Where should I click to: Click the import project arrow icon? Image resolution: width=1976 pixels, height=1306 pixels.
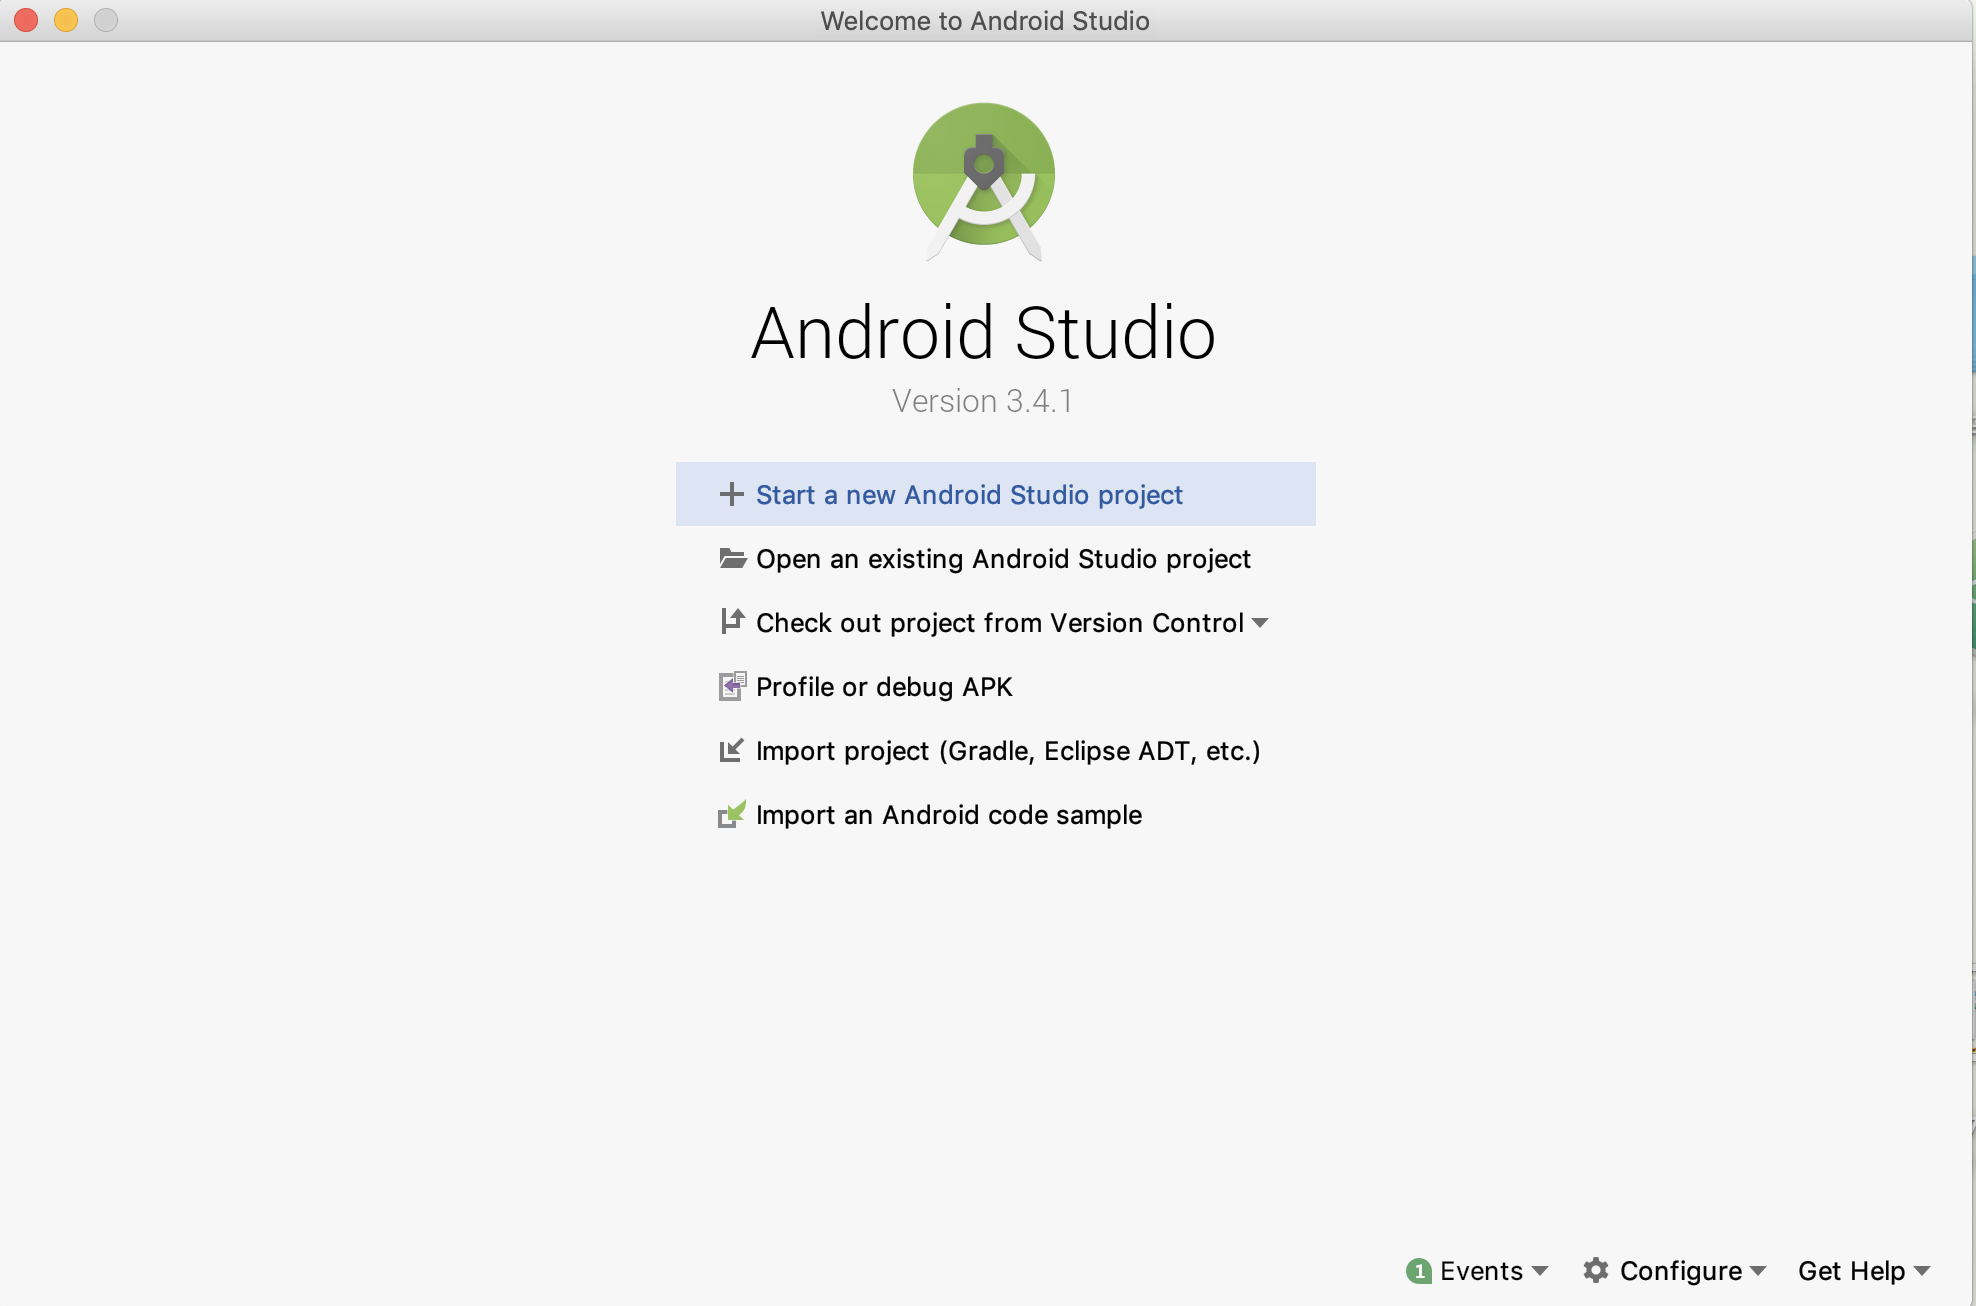[732, 750]
